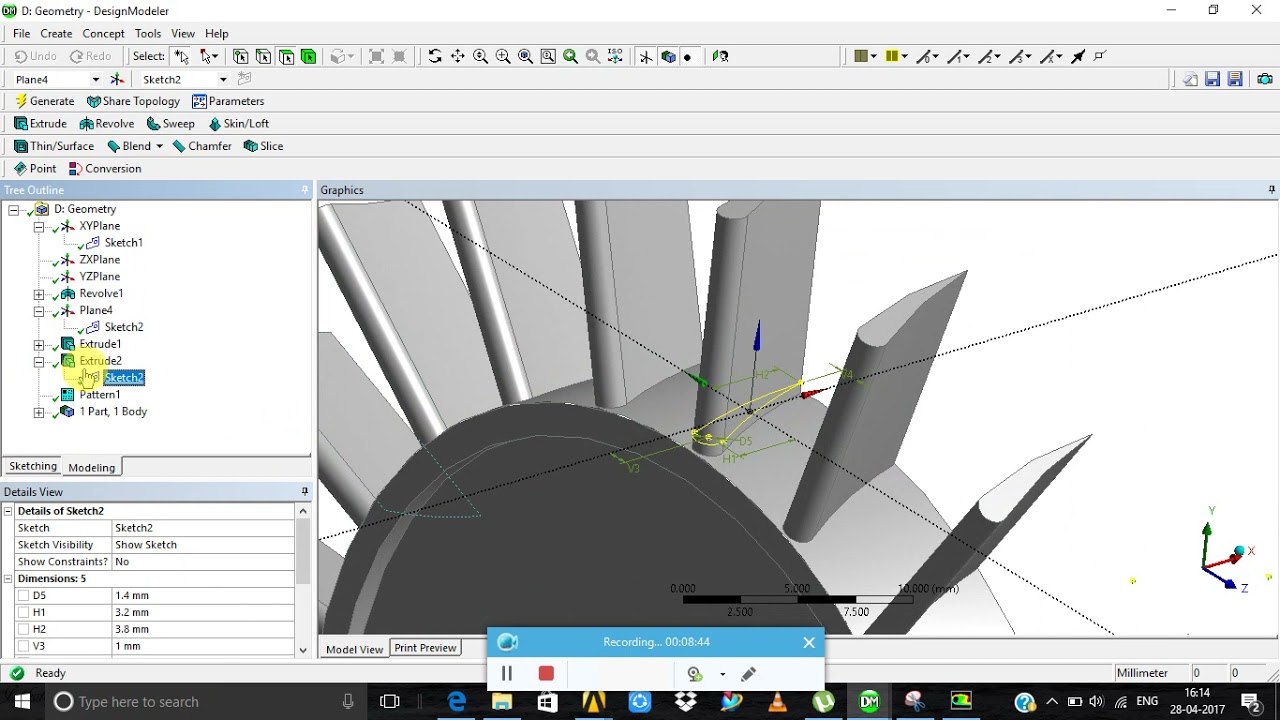Click the annotation pen in the recording bar

coord(749,674)
